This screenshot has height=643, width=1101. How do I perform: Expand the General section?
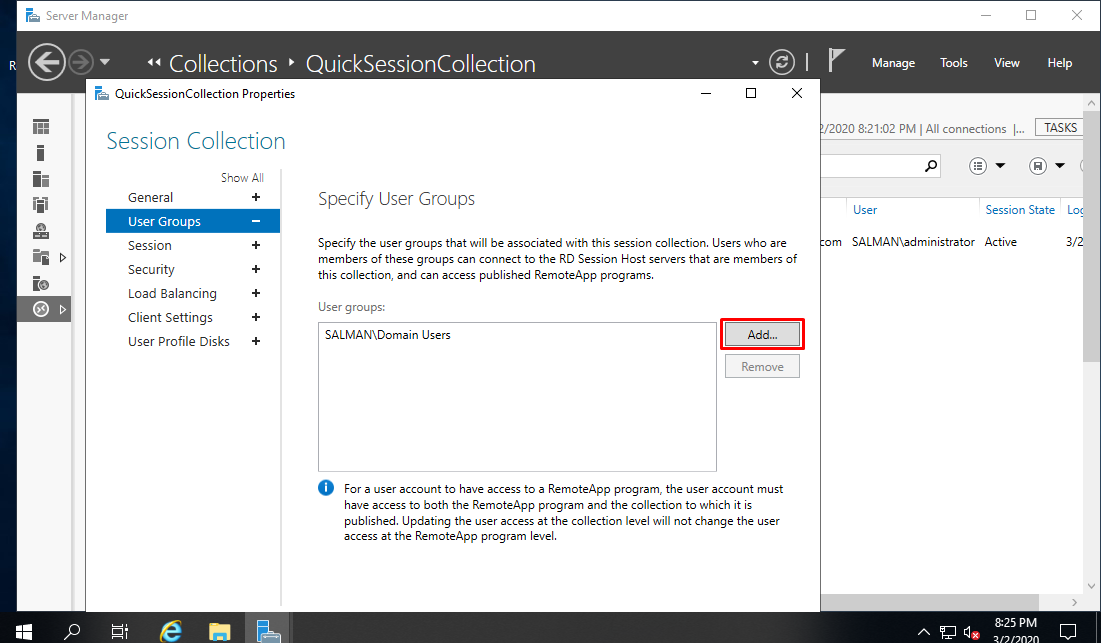click(x=256, y=198)
